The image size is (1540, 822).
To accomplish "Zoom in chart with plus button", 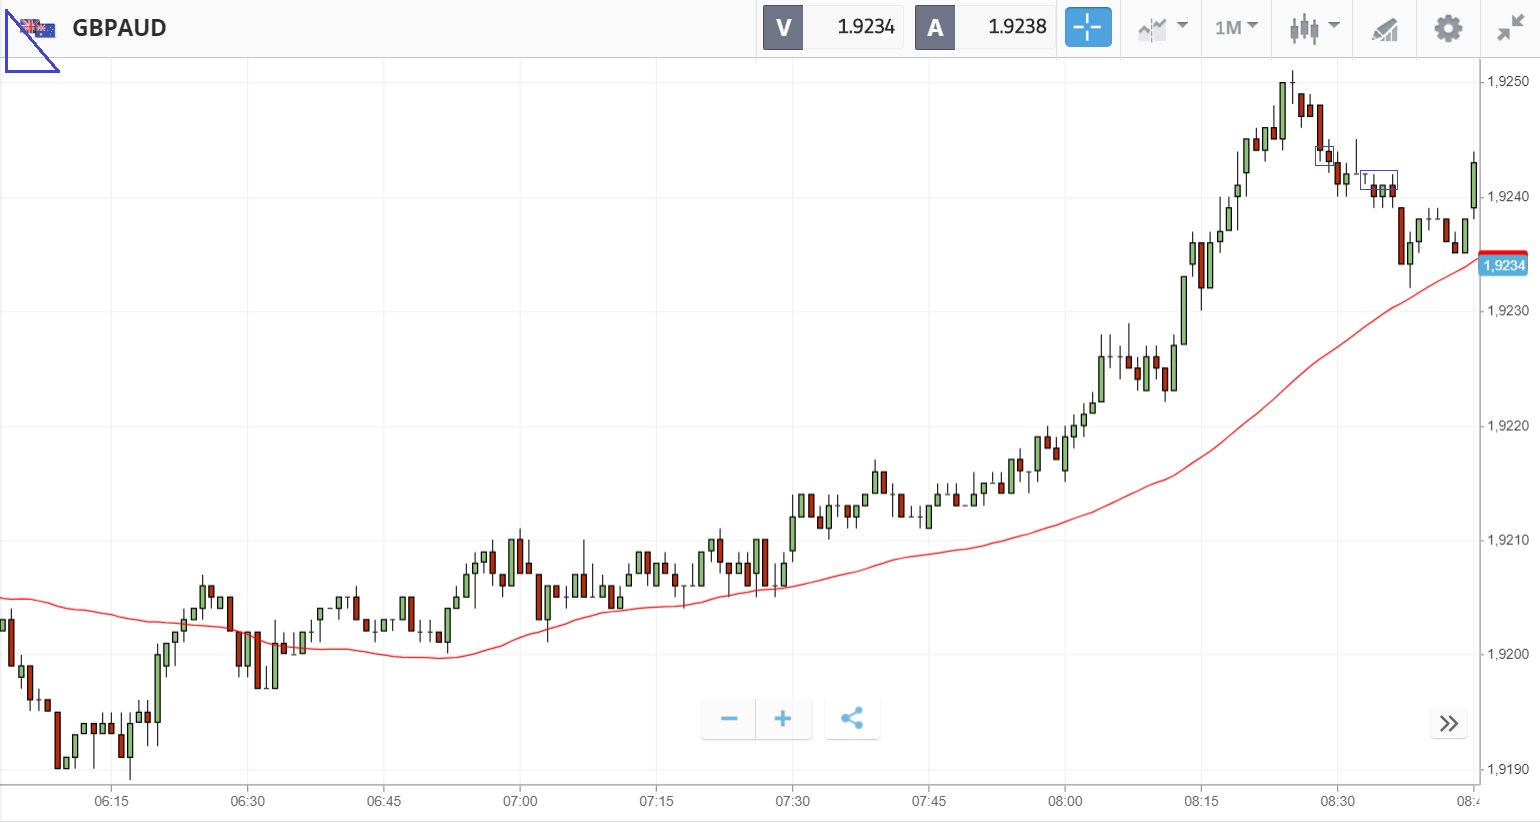I will [x=783, y=719].
